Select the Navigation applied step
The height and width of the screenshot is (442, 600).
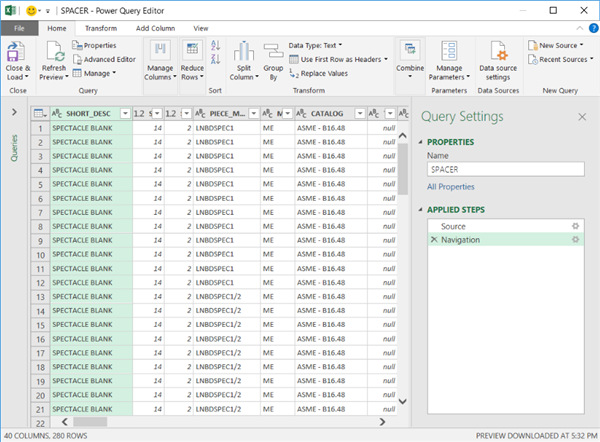(505, 240)
